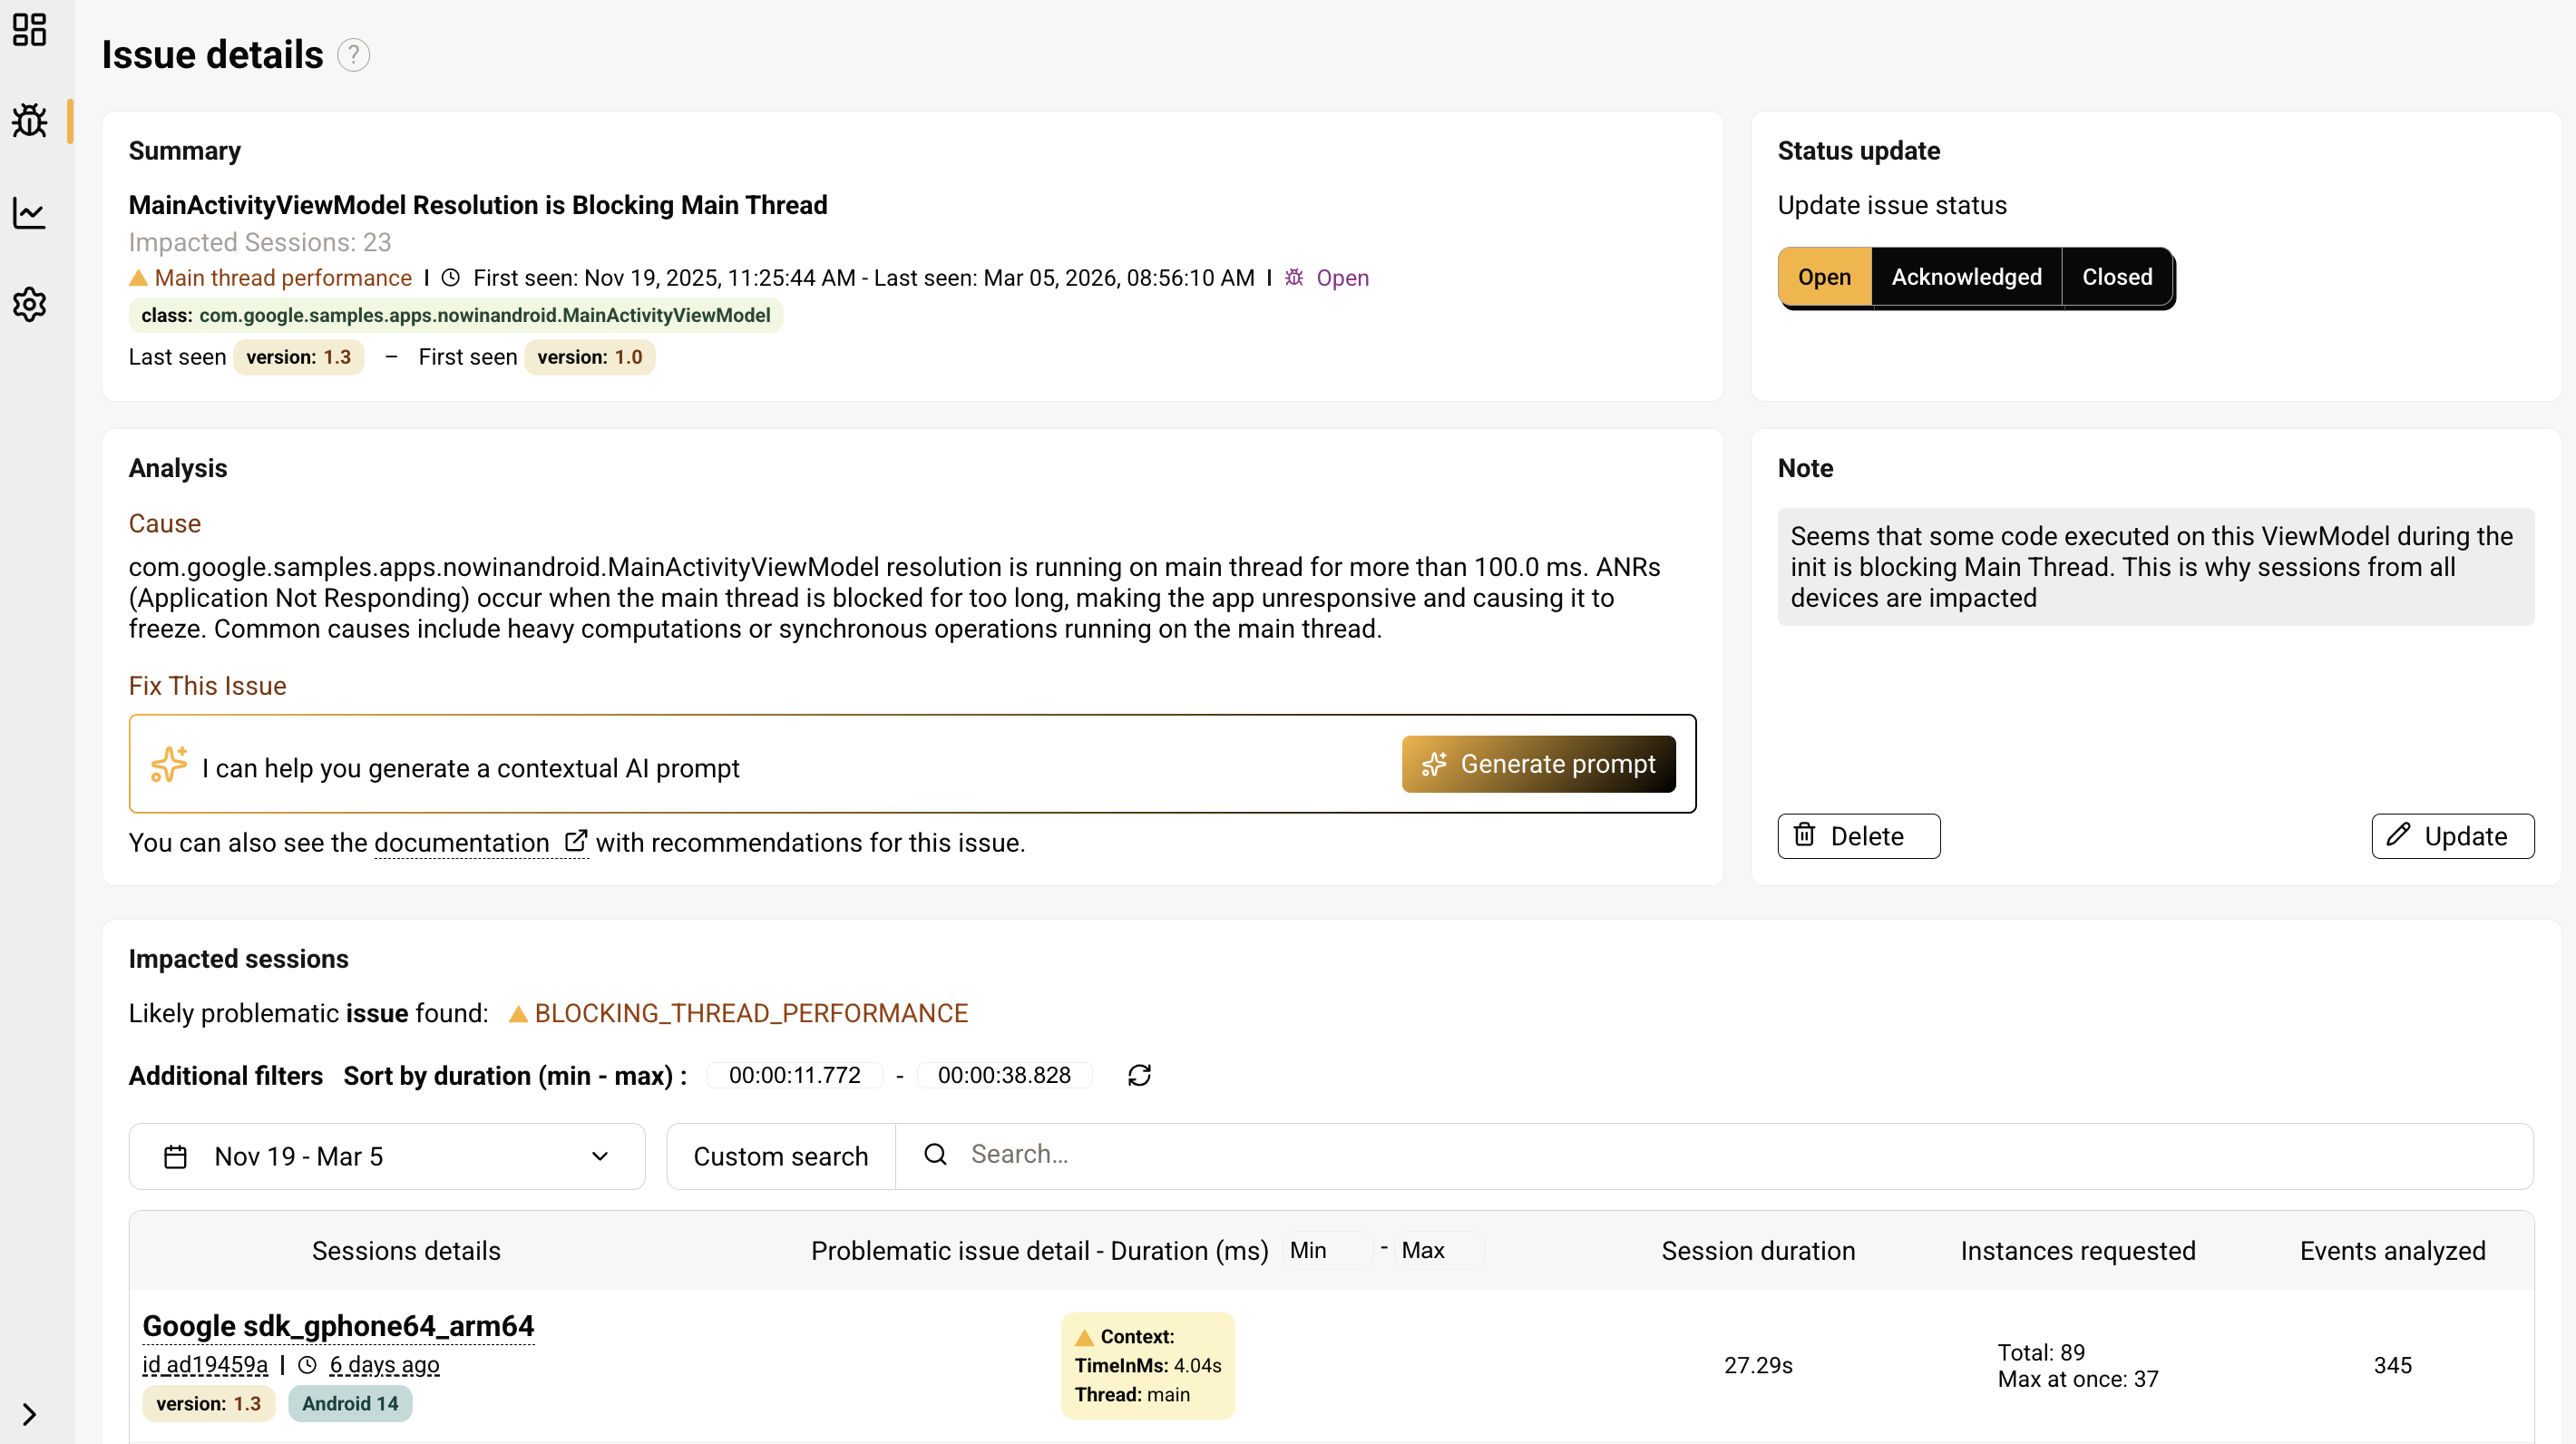Set issue status to Open
Image resolution: width=2576 pixels, height=1444 pixels.
pyautogui.click(x=1824, y=277)
